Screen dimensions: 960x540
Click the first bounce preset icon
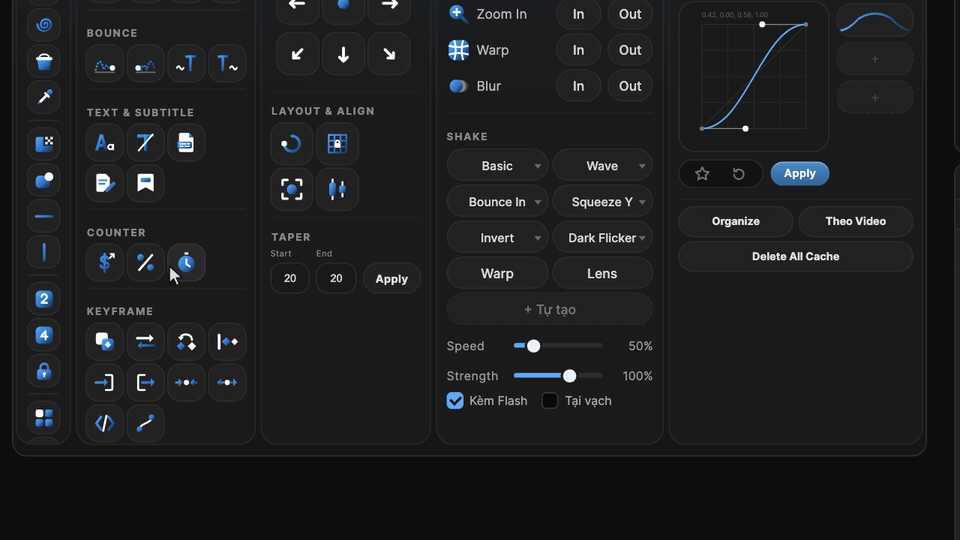105,64
